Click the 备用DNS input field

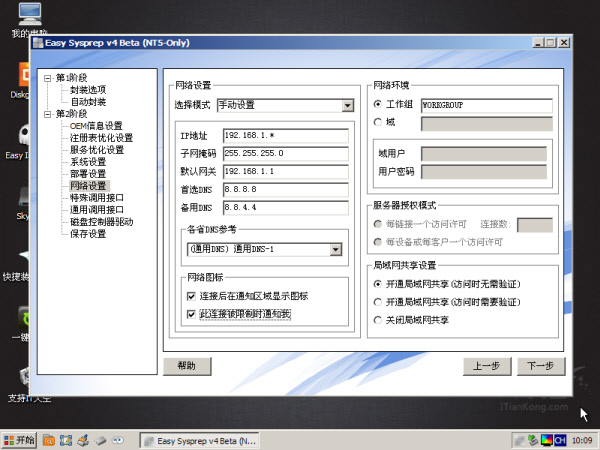[x=286, y=207]
